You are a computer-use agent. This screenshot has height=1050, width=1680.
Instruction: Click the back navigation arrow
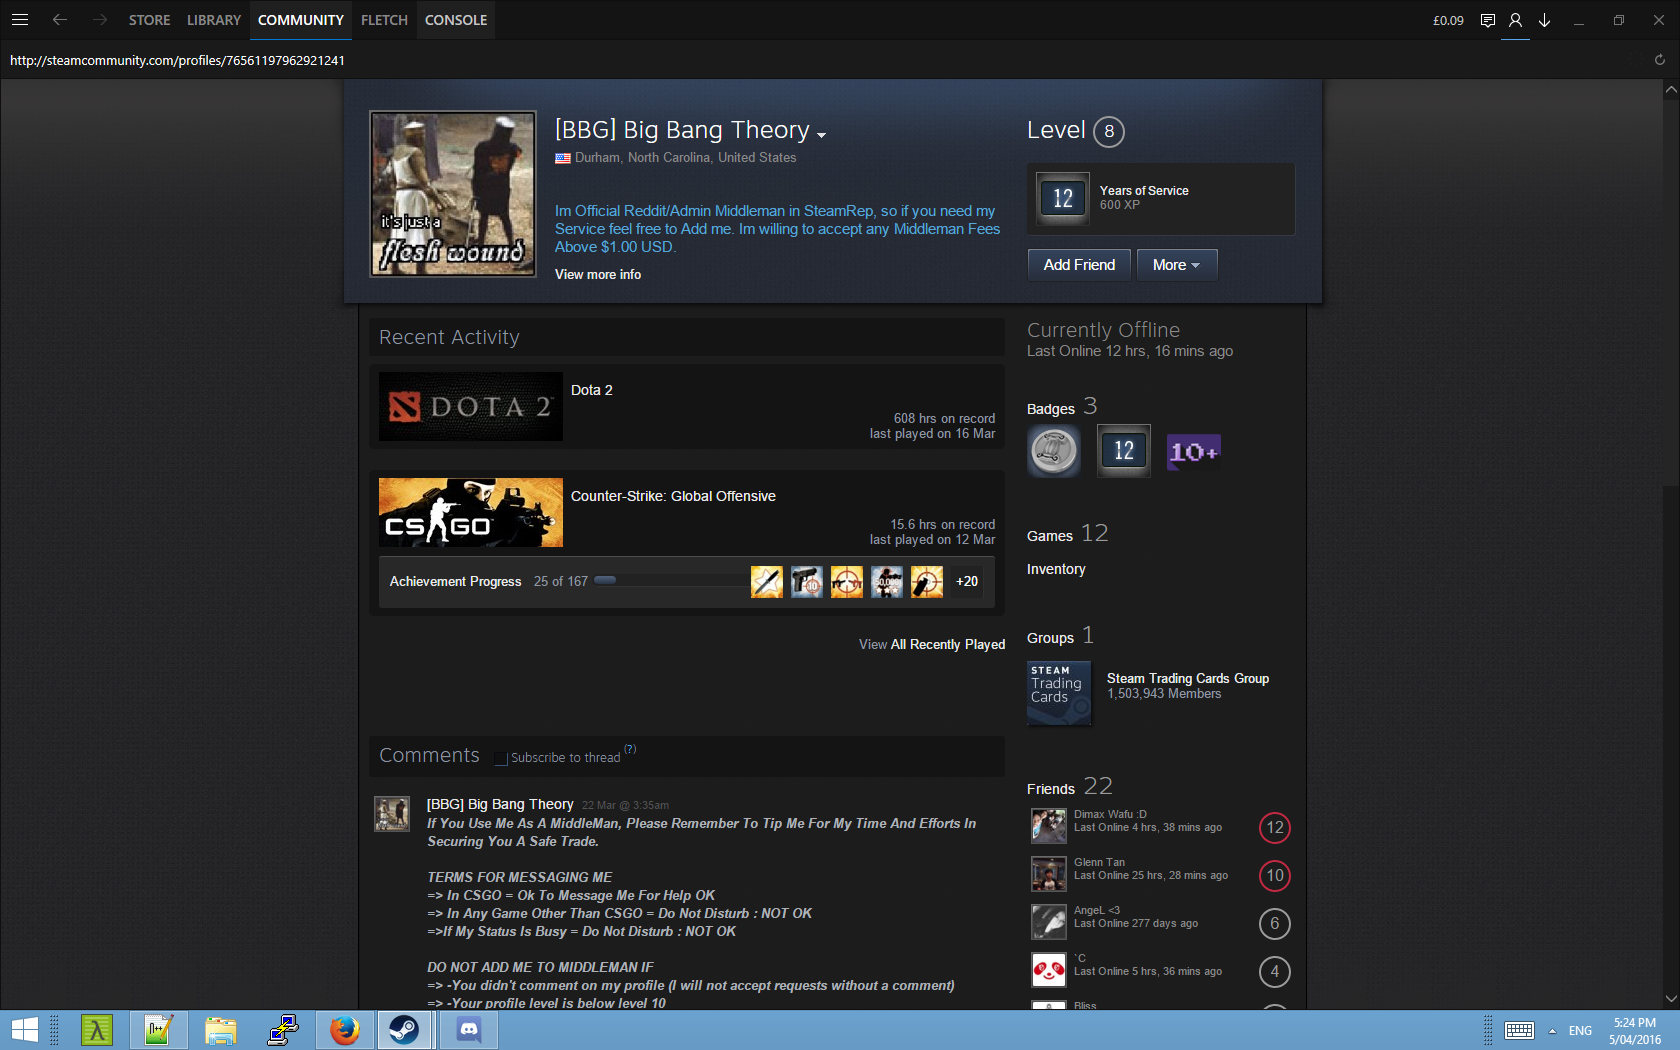tap(60, 20)
